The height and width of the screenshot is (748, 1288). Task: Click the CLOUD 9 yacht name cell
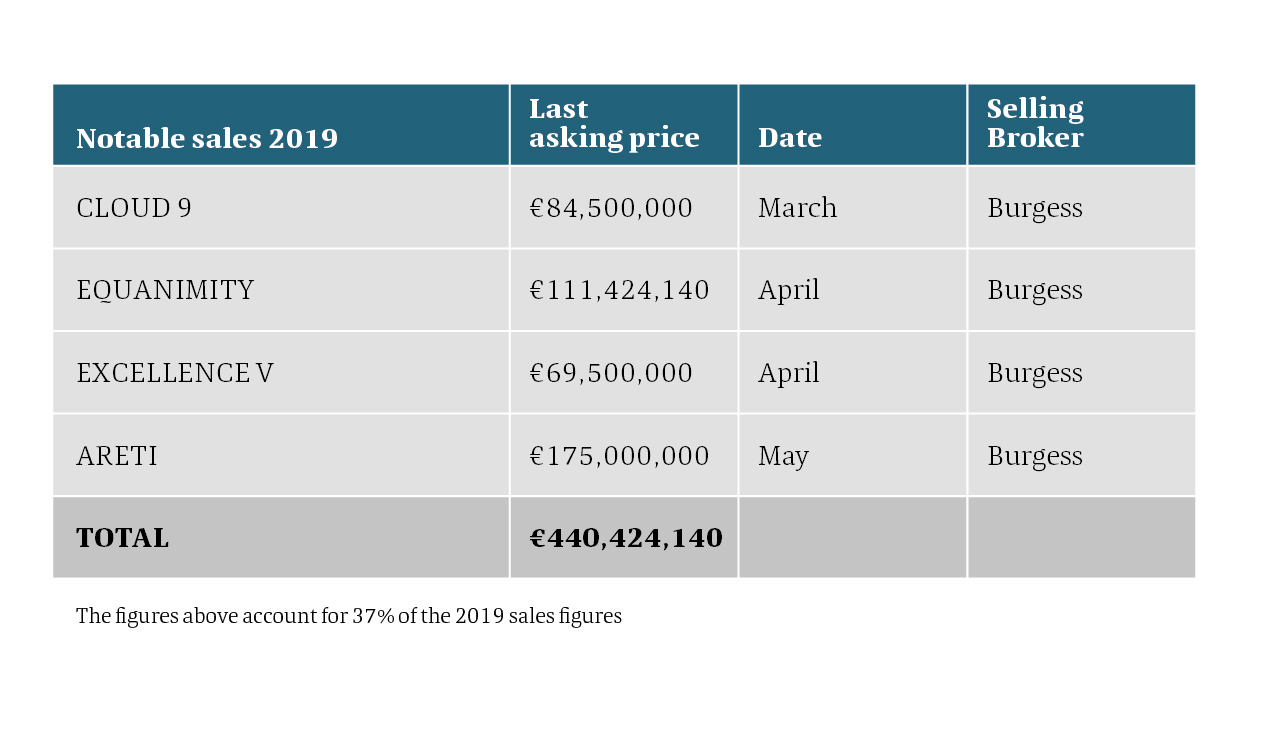(281, 208)
